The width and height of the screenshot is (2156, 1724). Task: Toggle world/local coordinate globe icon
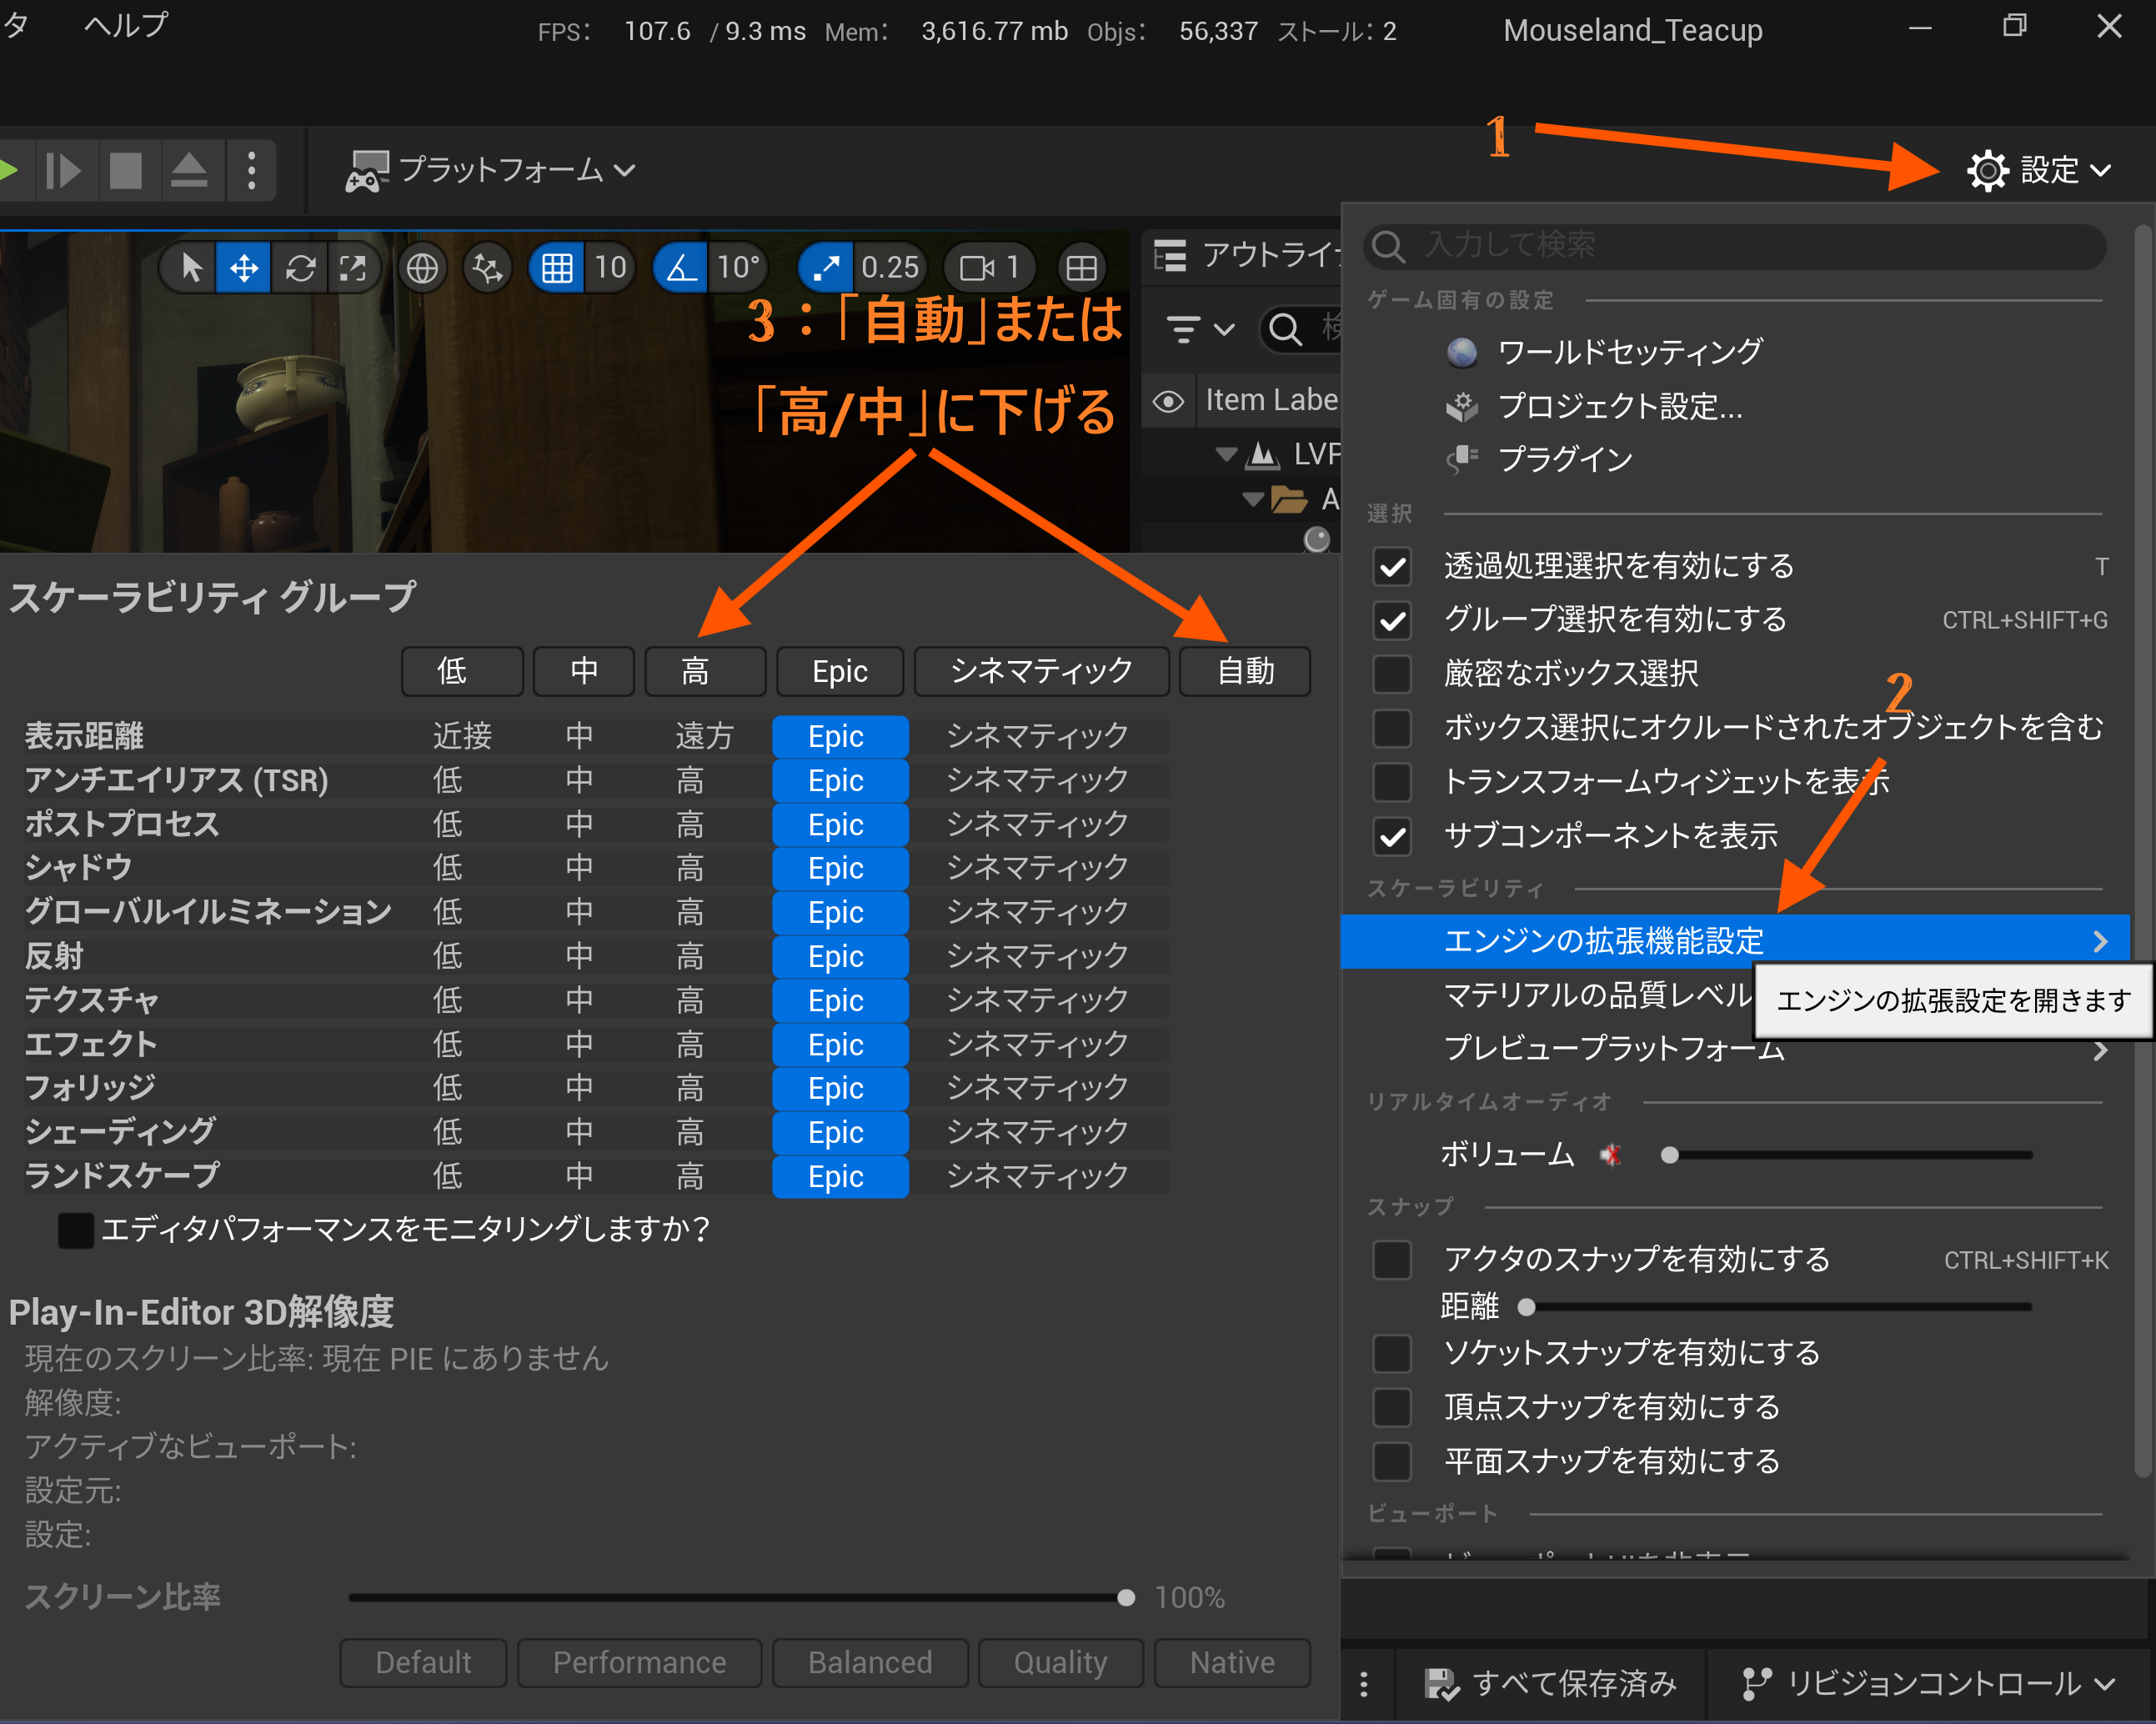422,268
